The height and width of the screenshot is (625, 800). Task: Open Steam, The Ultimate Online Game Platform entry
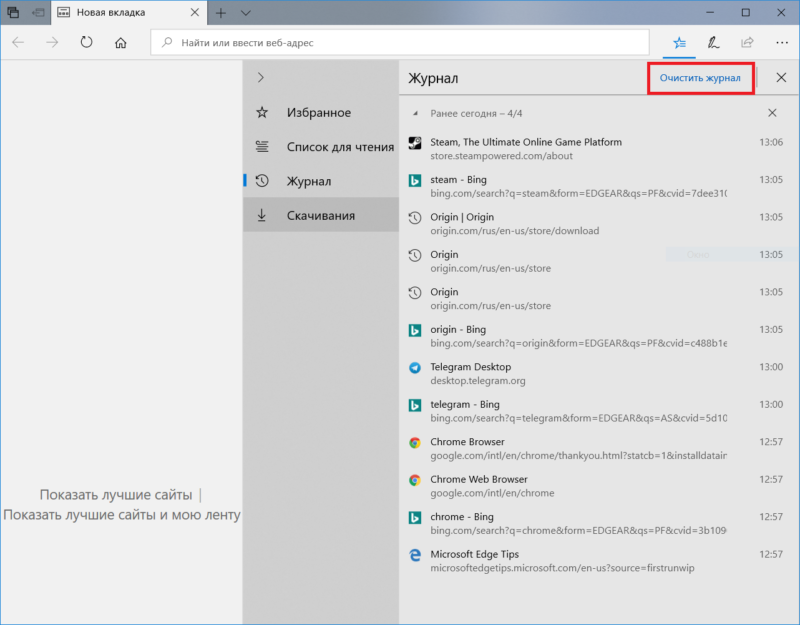[598, 148]
